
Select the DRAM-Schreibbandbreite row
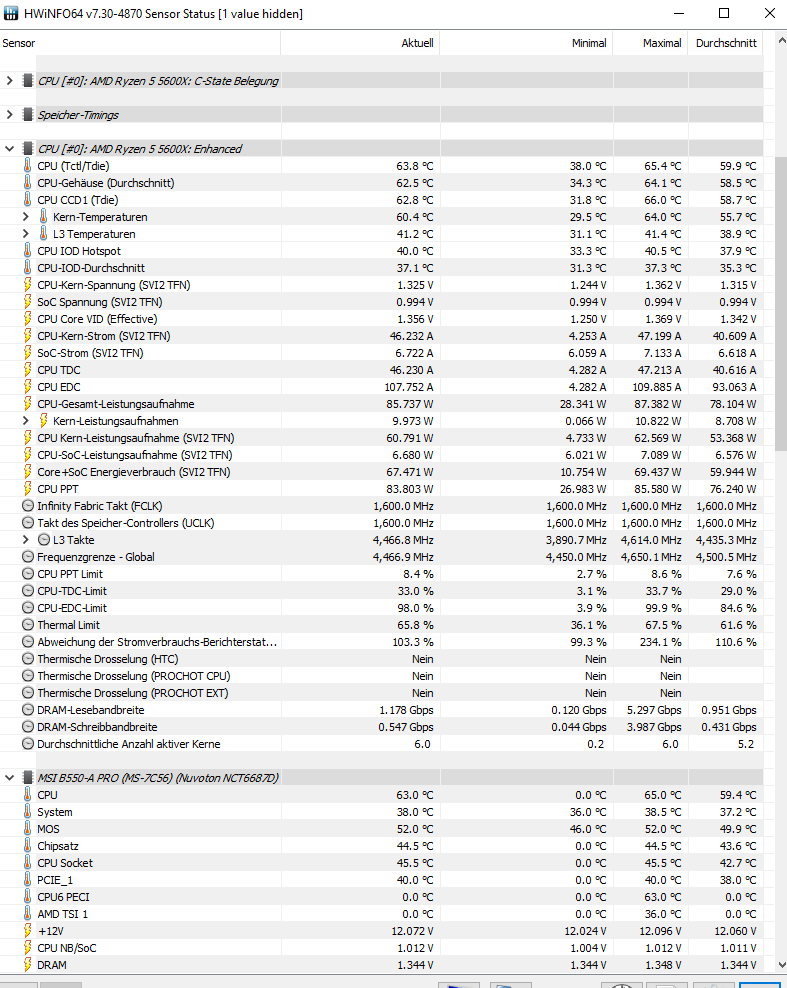382,727
